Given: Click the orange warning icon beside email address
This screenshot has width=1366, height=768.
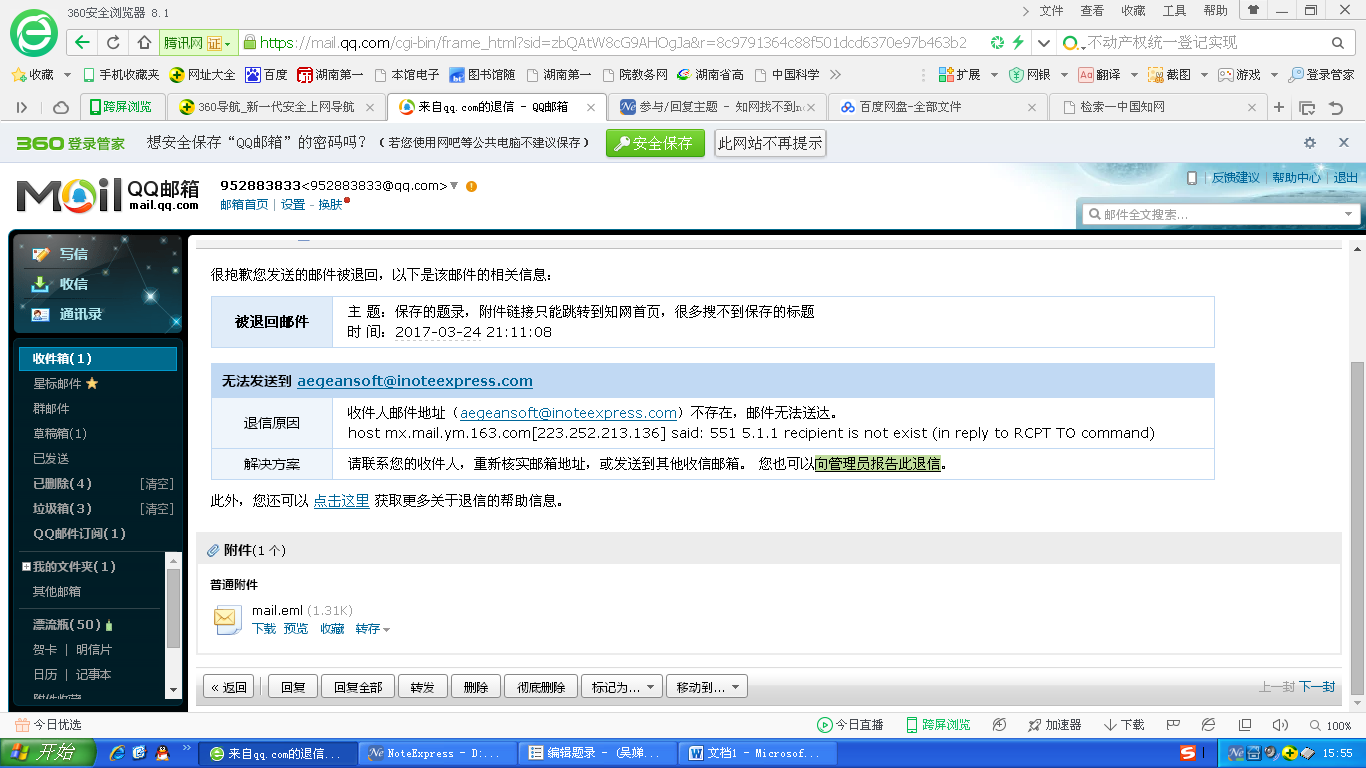Looking at the screenshot, I should click(471, 186).
